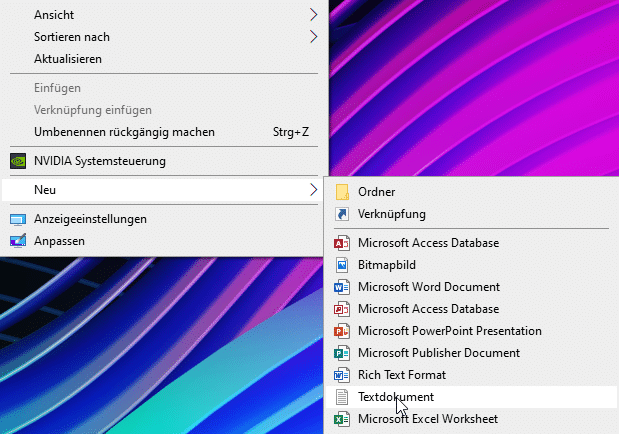
Task: Click the Neu submenu arrow
Action: click(314, 190)
